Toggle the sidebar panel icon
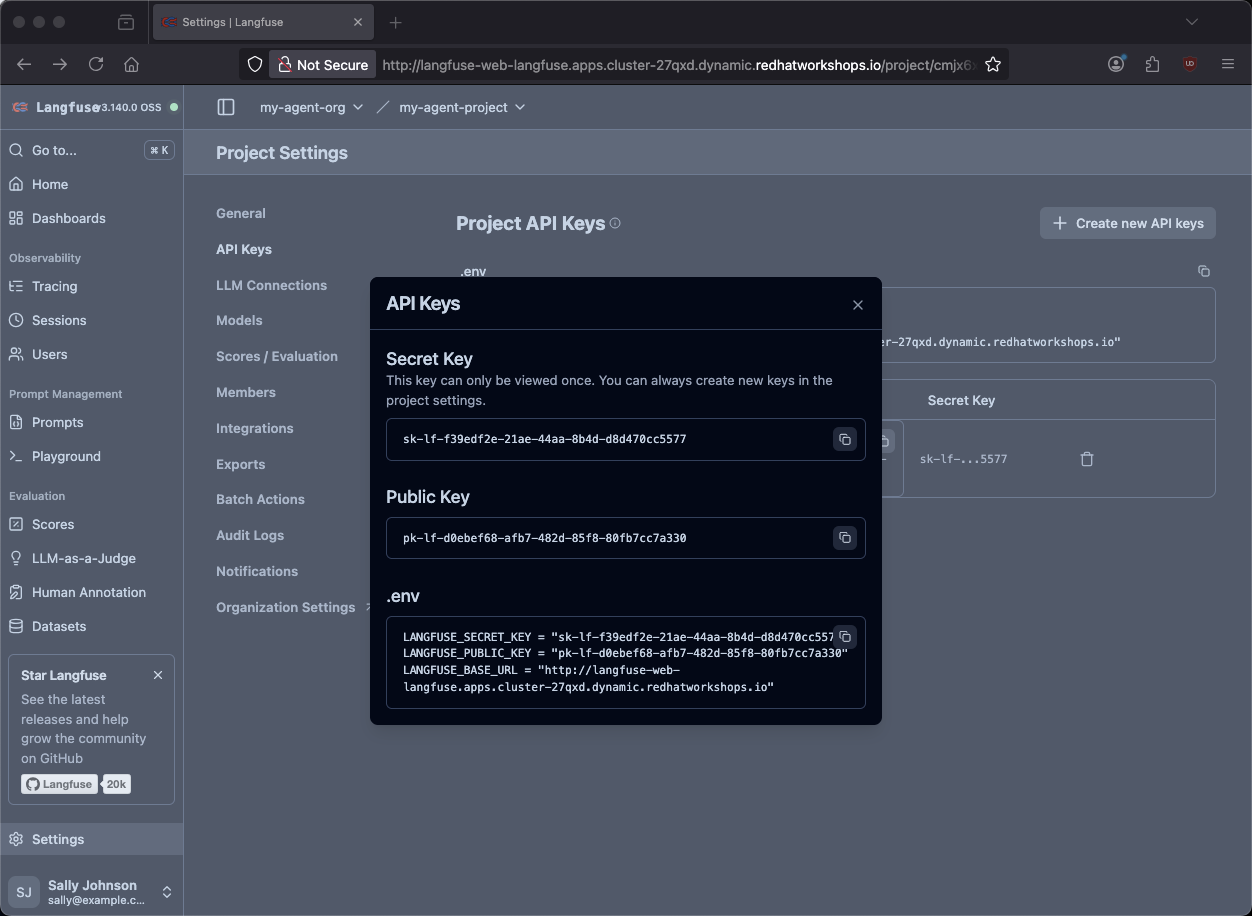 point(226,107)
